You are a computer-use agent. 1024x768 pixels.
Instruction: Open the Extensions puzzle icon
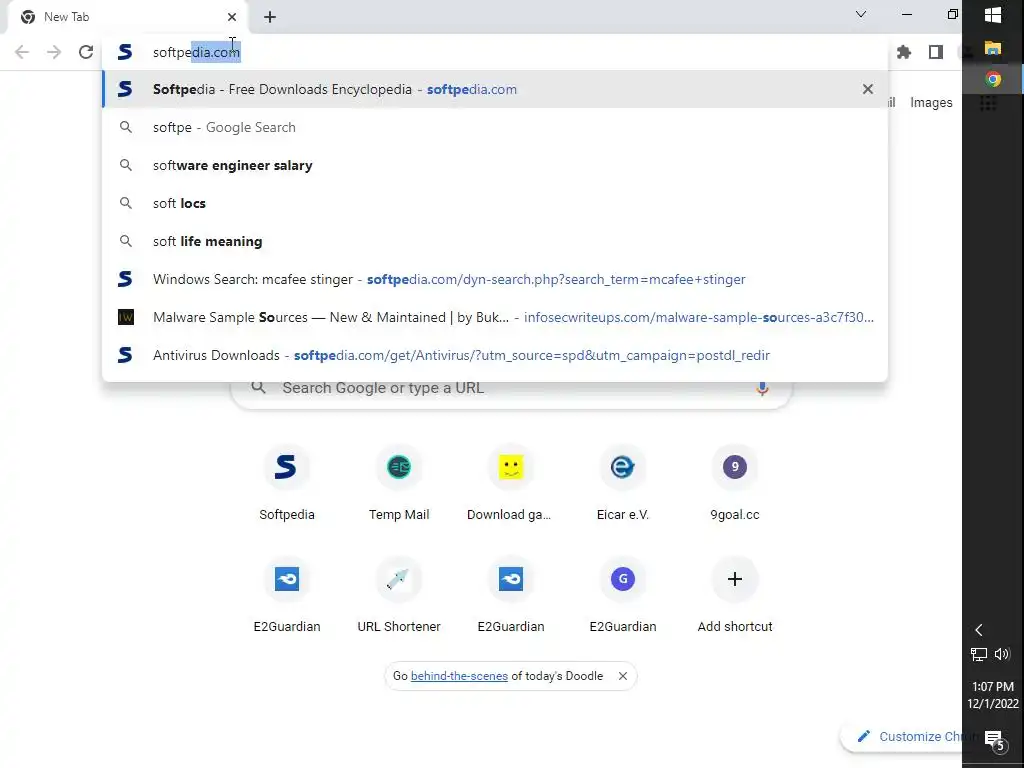(904, 52)
